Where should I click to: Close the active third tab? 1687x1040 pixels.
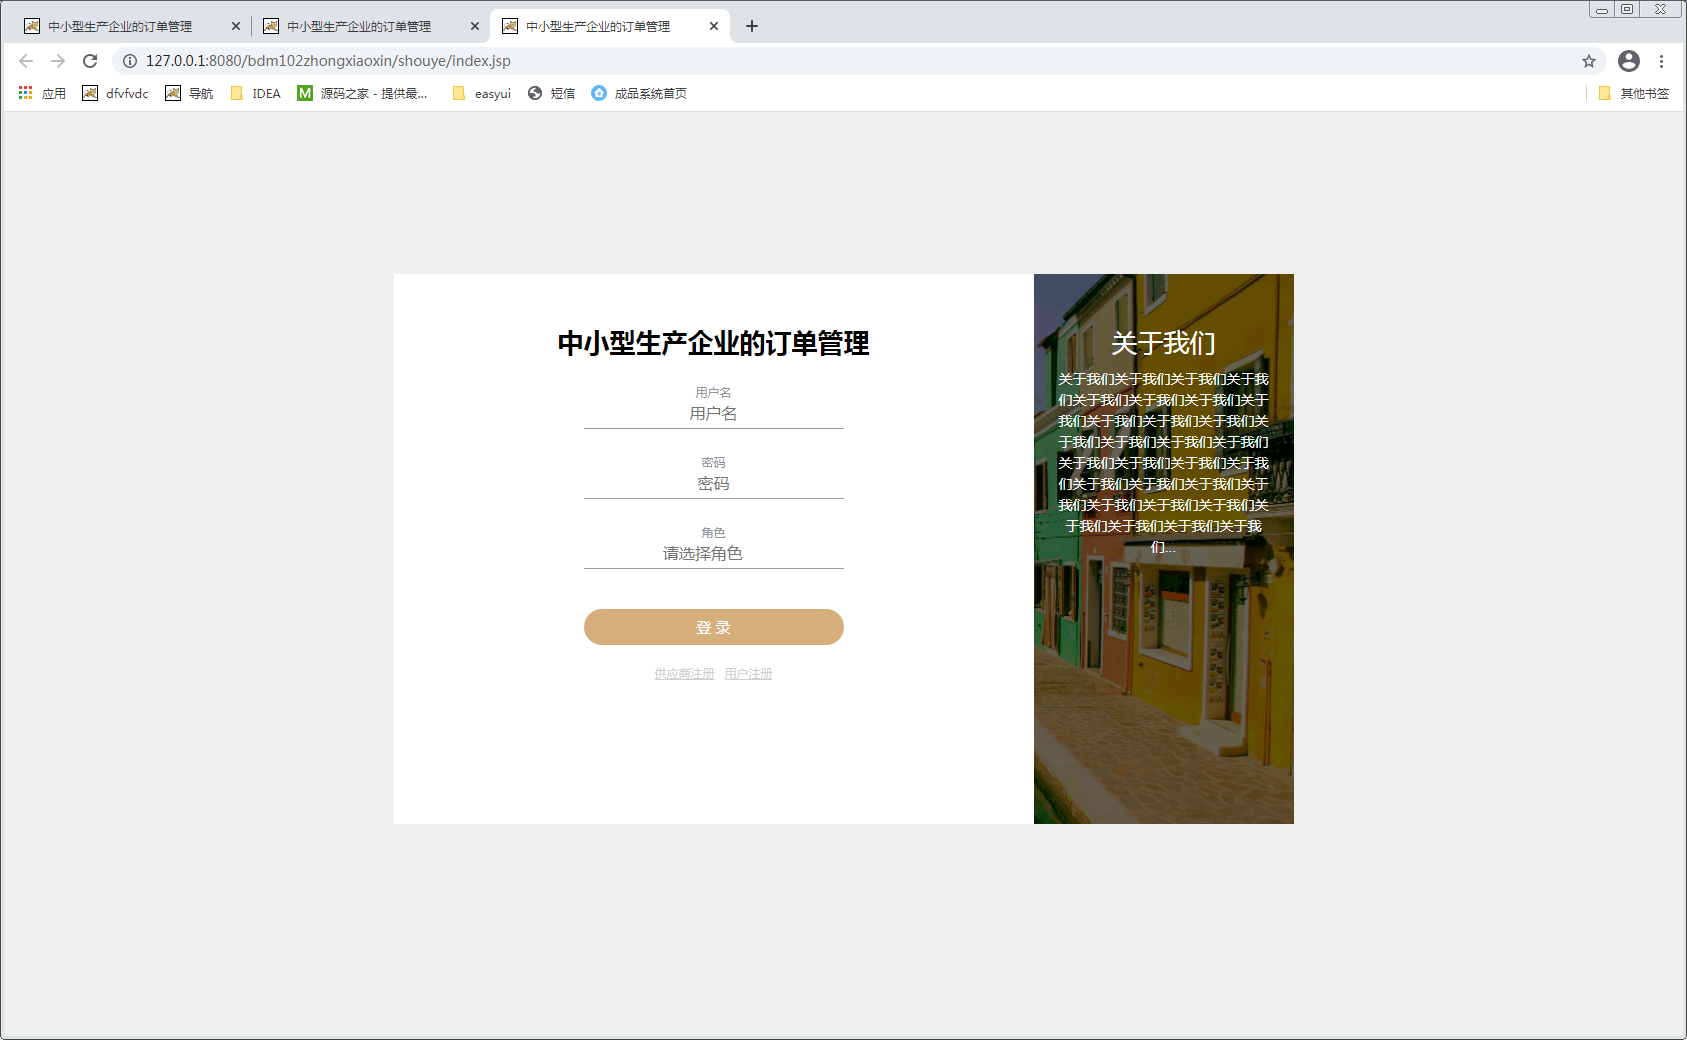coord(714,26)
